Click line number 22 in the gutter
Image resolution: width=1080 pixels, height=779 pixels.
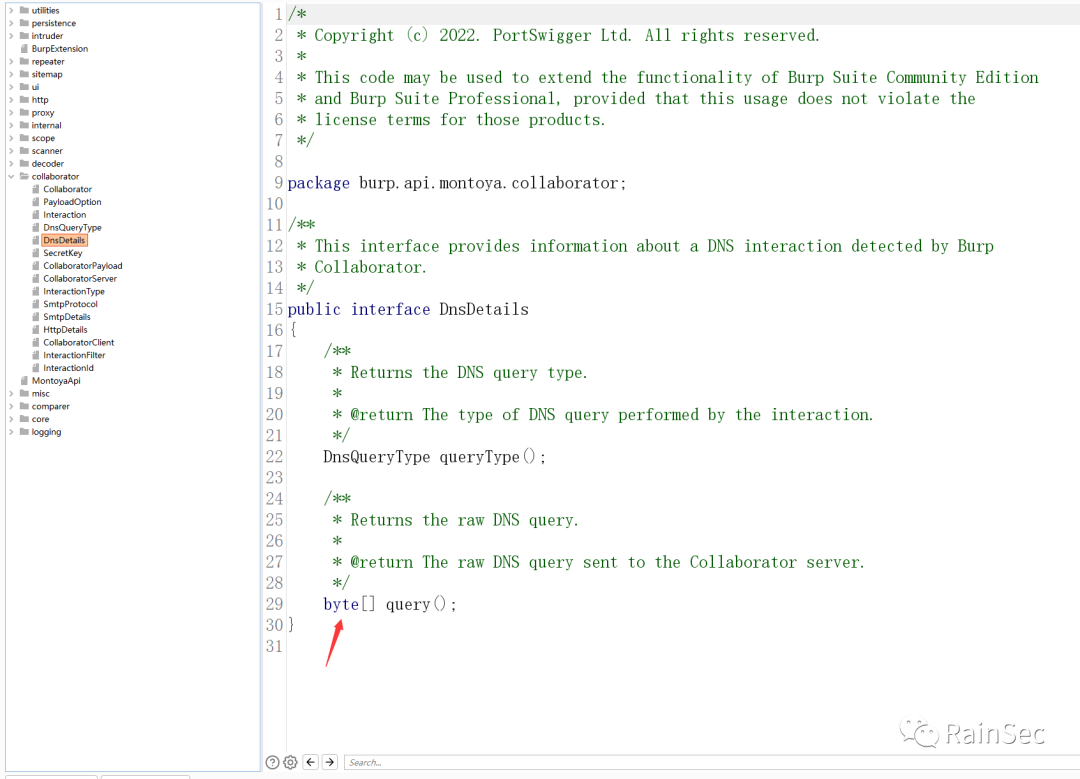click(274, 457)
